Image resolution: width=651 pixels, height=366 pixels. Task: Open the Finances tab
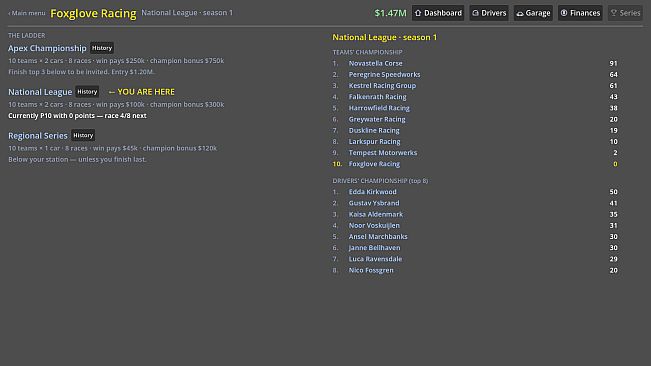click(x=580, y=13)
